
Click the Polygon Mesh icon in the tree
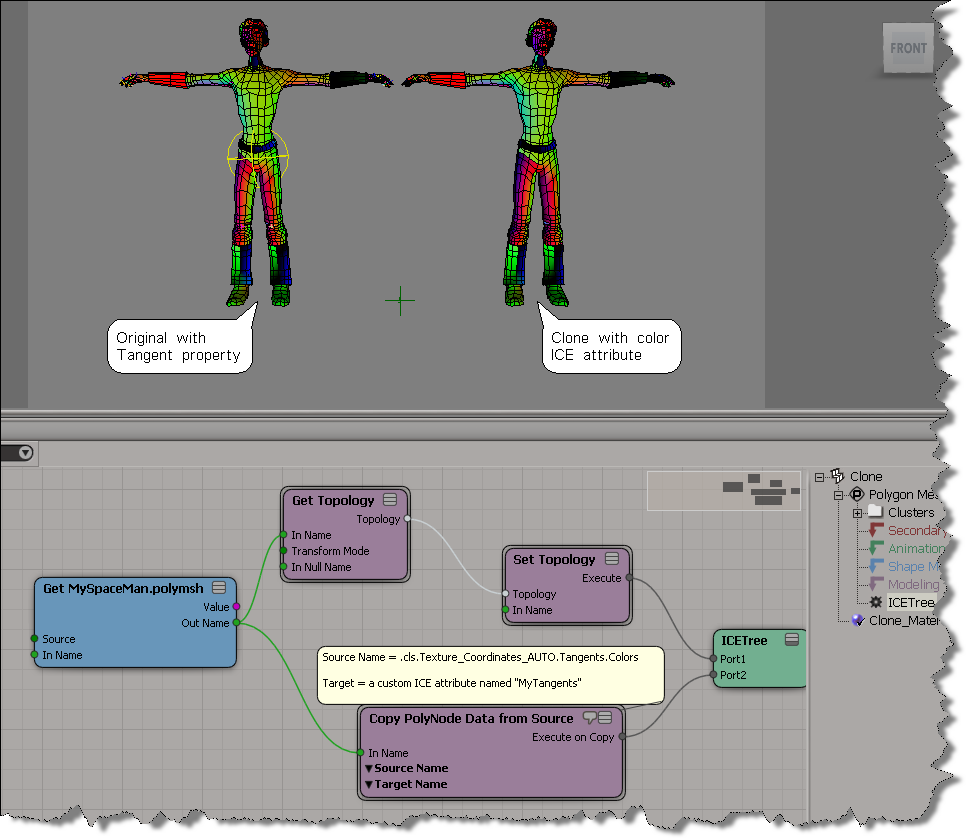pos(857,495)
